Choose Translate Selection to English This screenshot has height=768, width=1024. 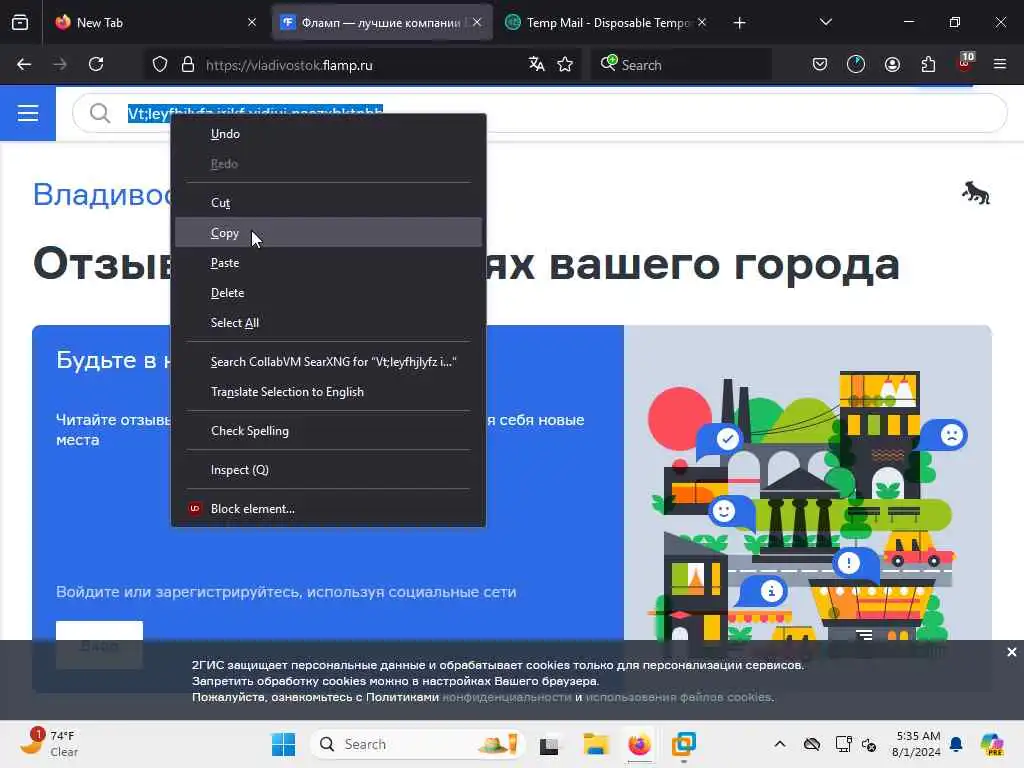pos(328,392)
